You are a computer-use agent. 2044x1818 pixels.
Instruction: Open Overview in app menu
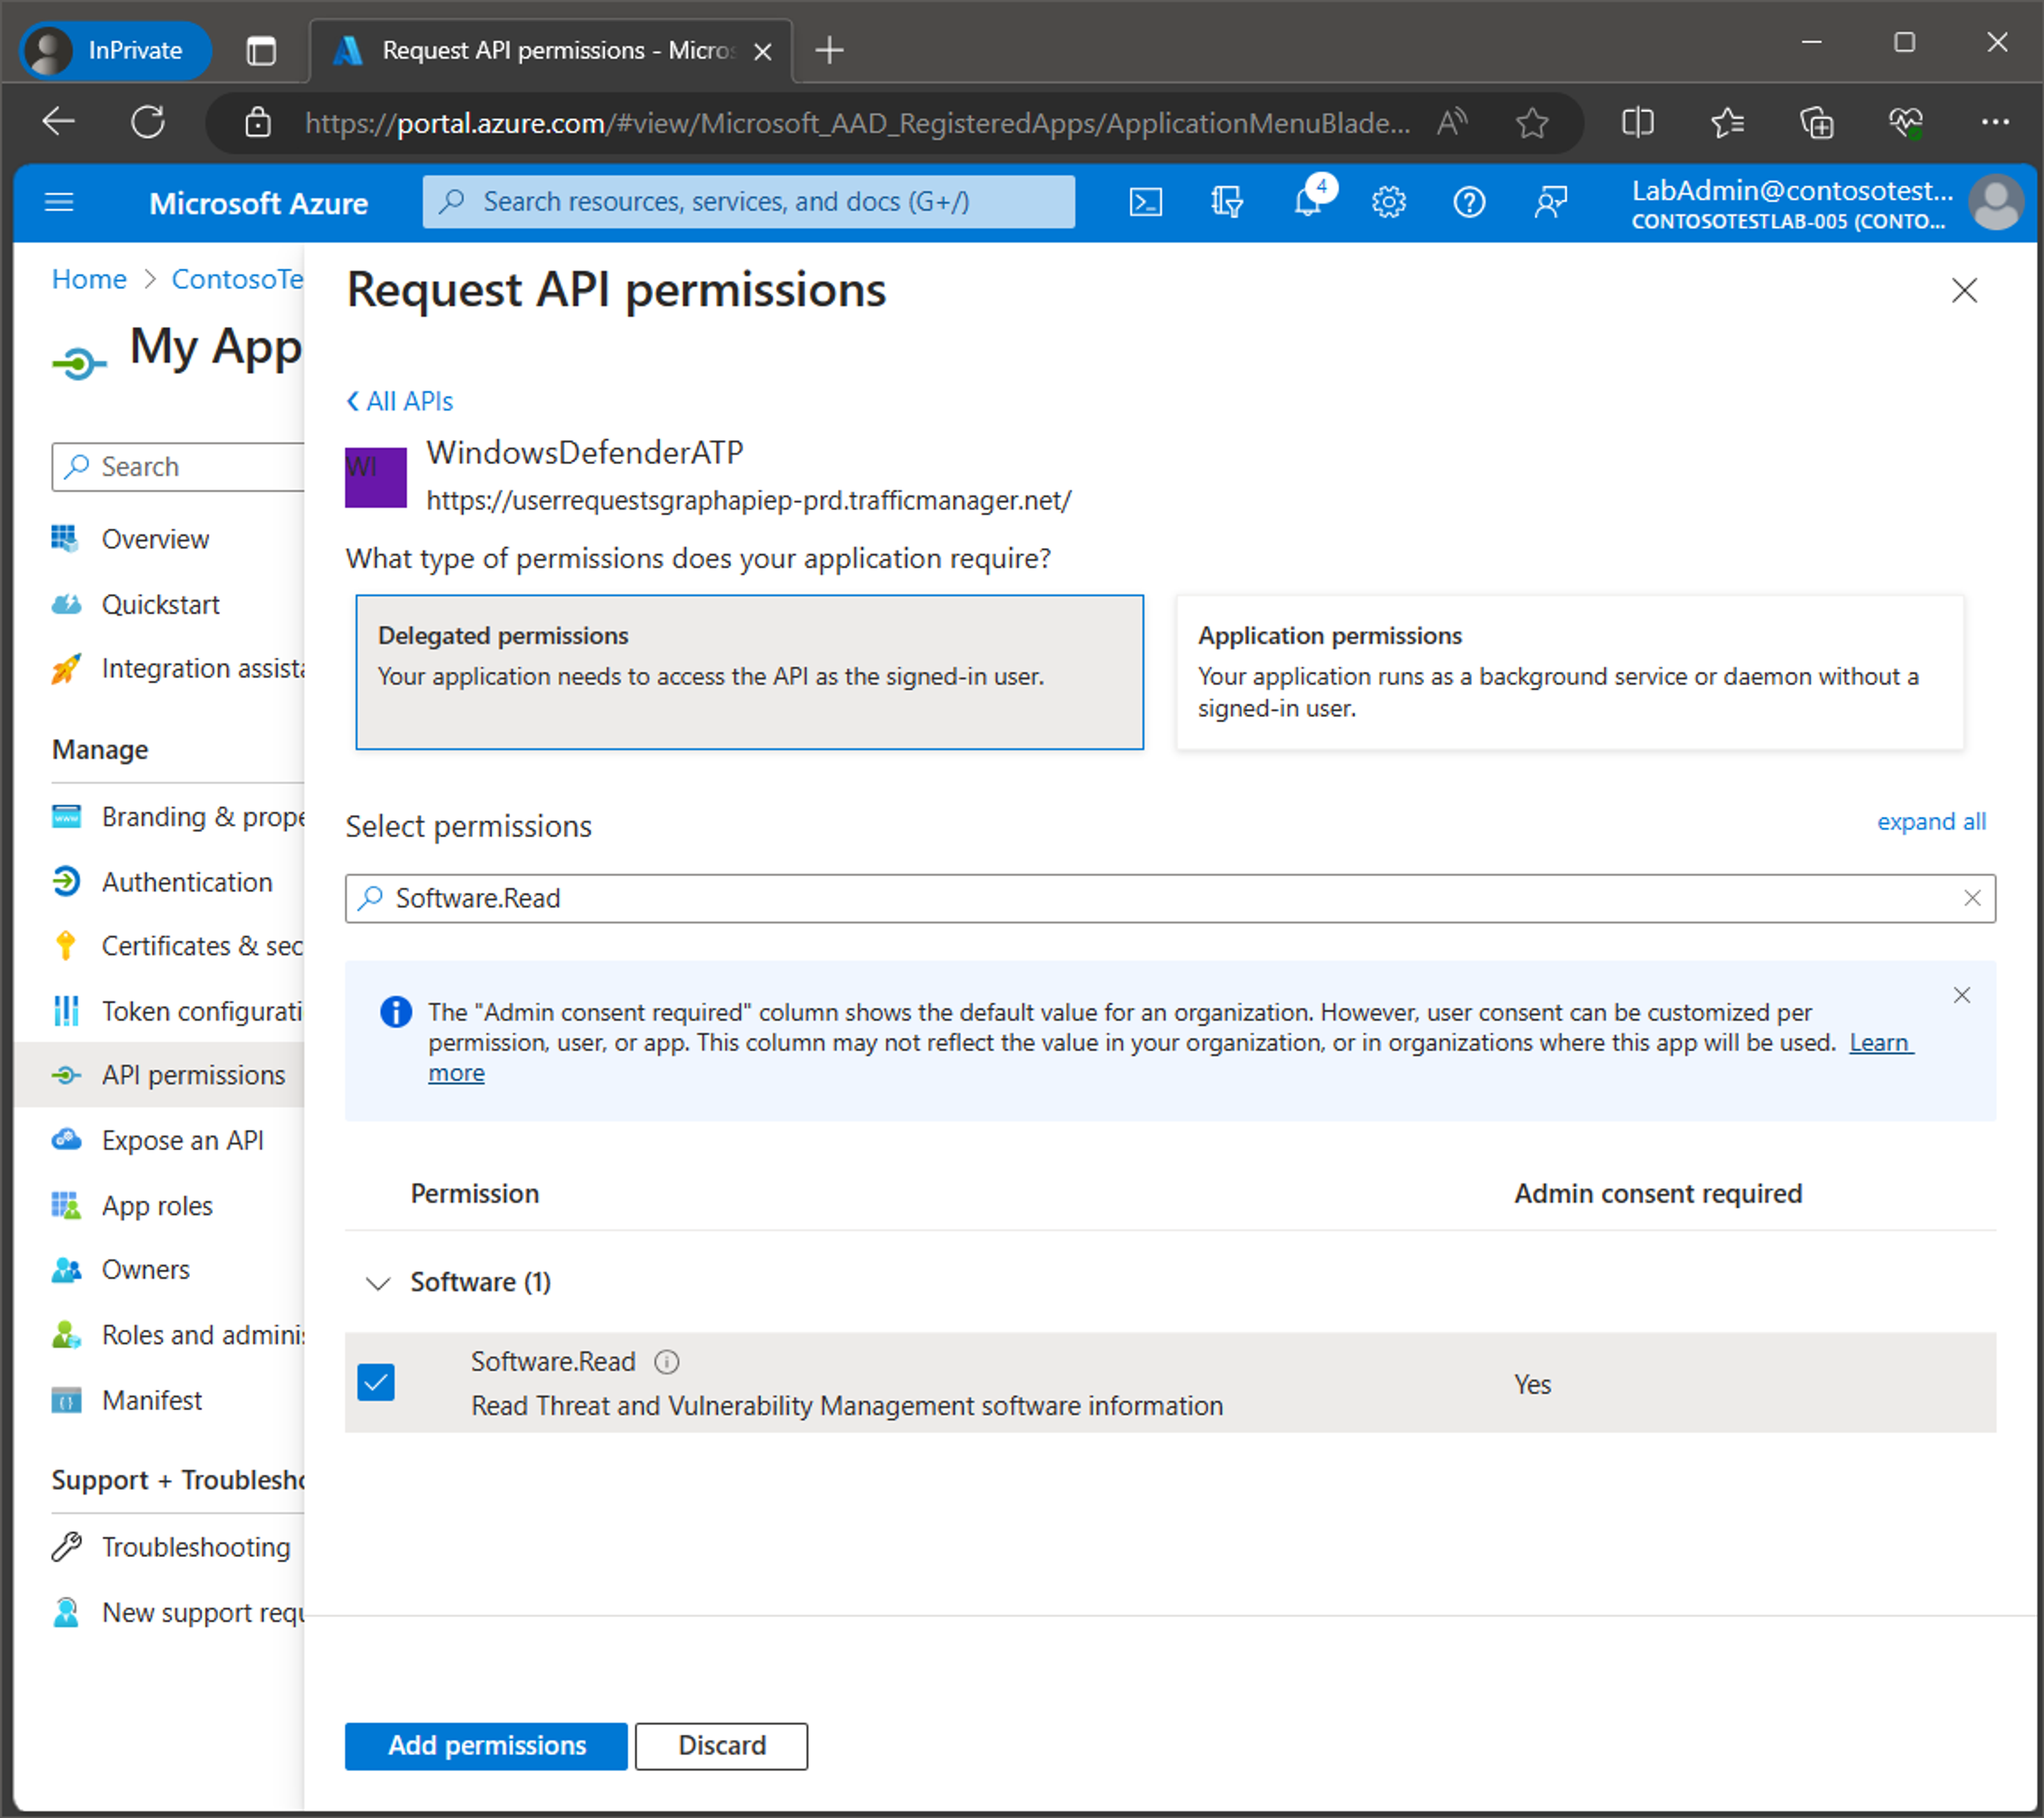pos(155,539)
